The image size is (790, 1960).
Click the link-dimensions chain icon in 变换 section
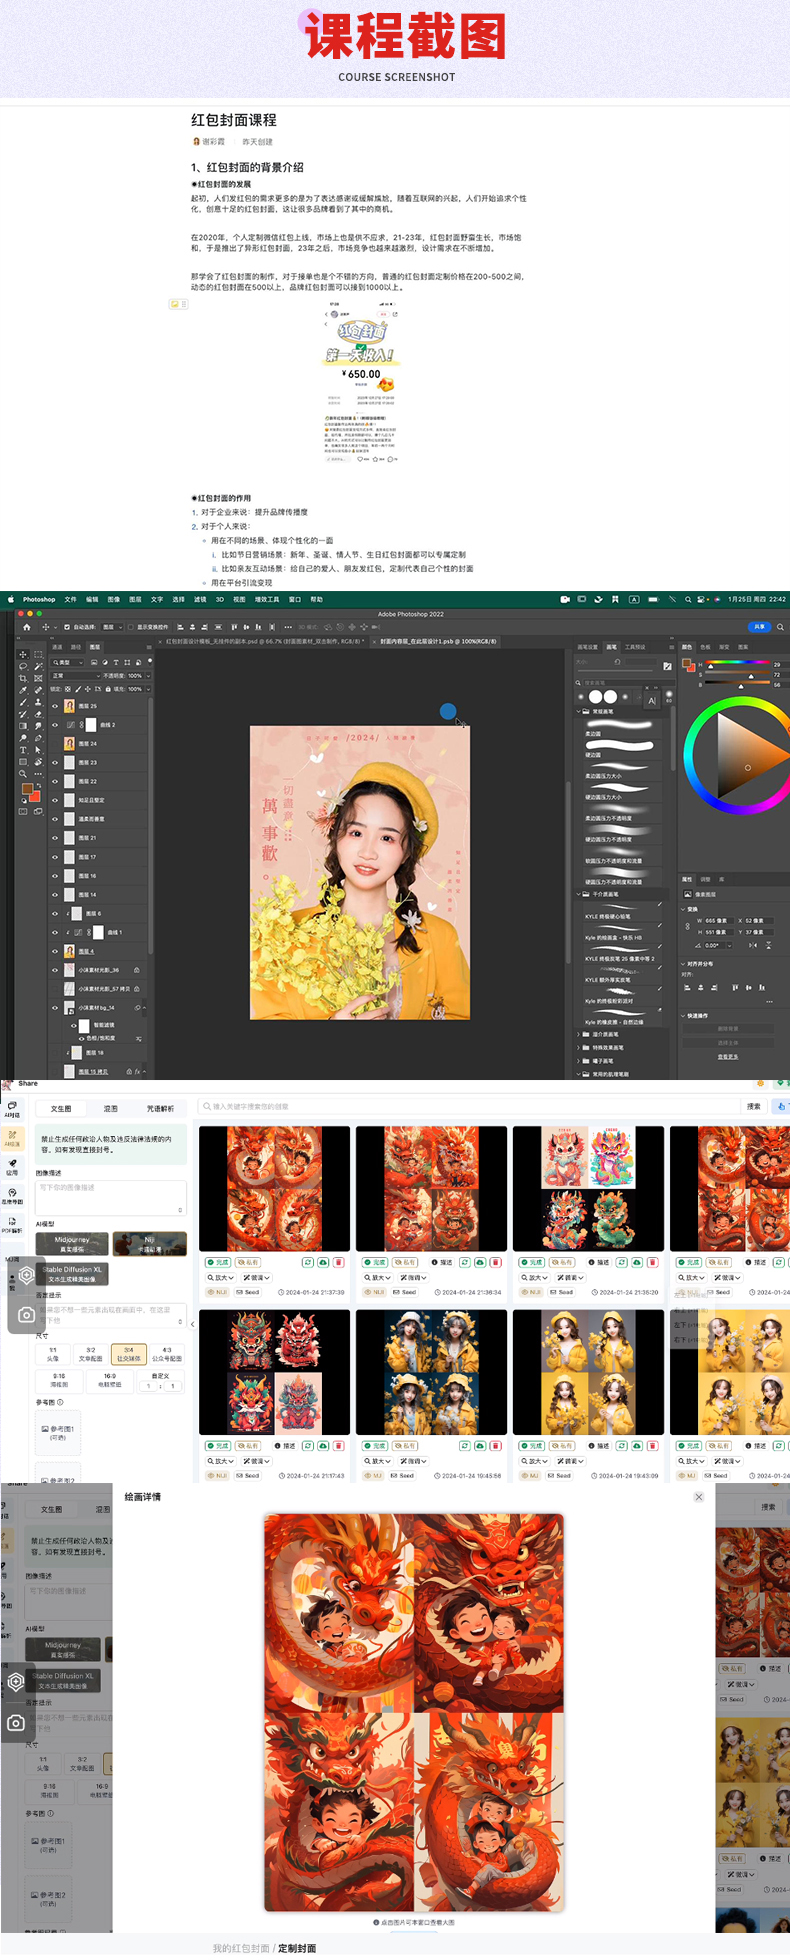(688, 926)
